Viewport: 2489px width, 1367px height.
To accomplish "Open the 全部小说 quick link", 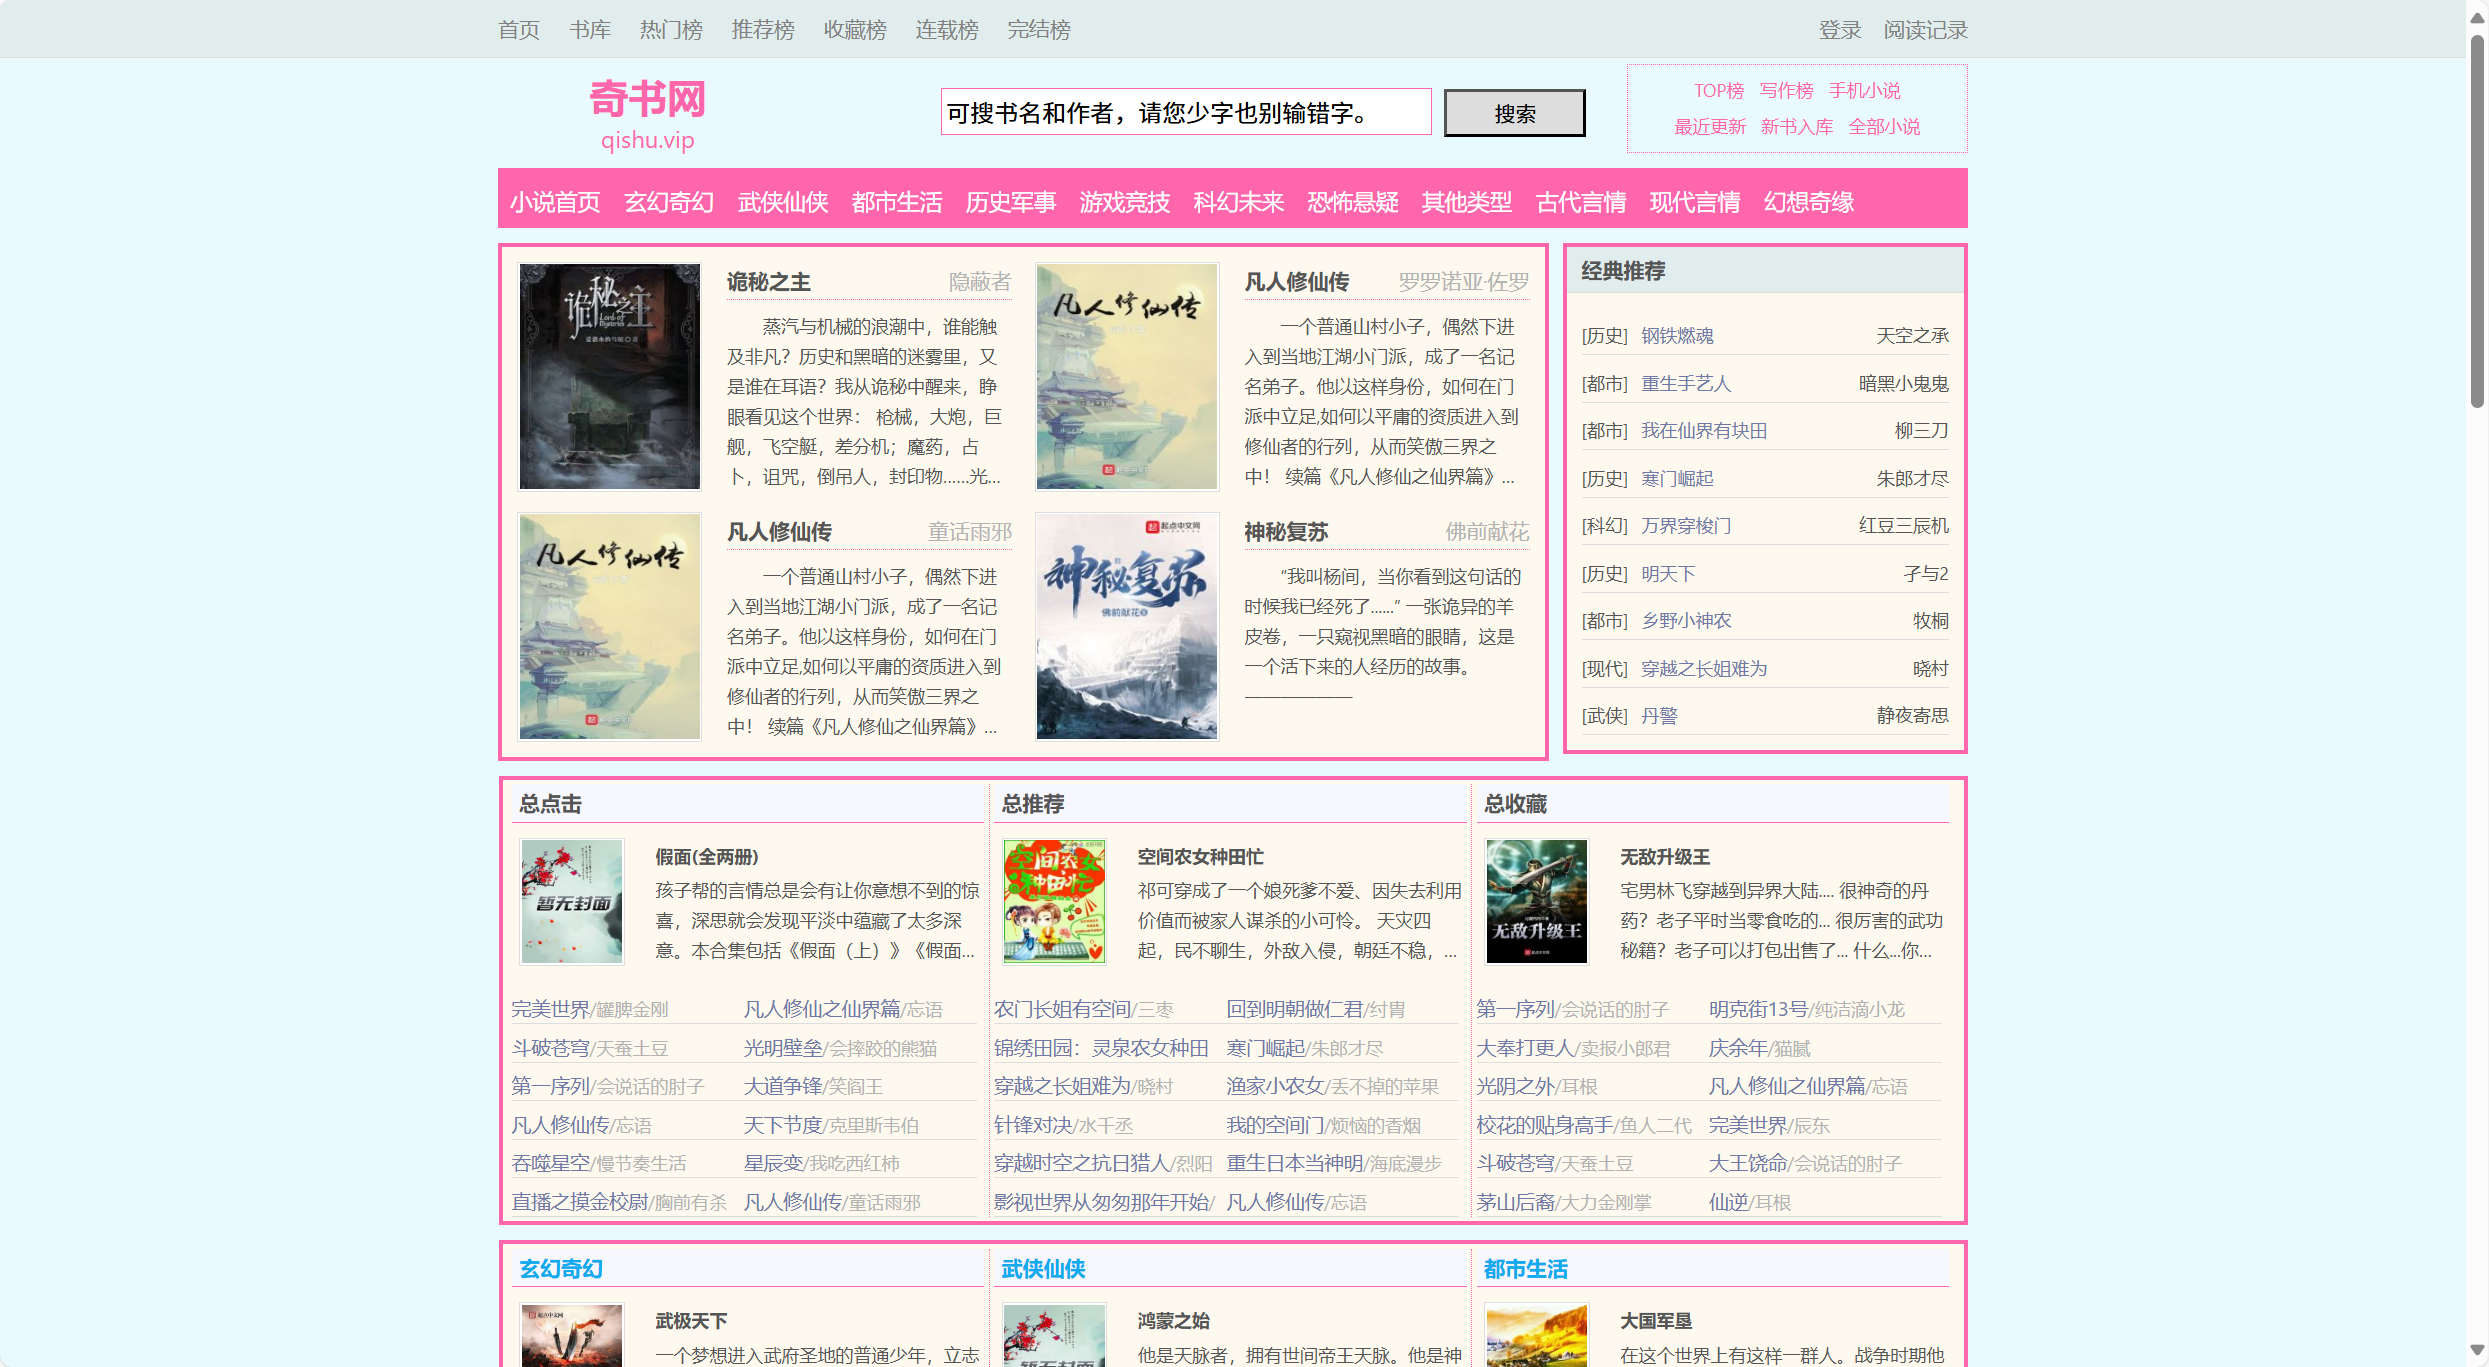I will (1884, 127).
